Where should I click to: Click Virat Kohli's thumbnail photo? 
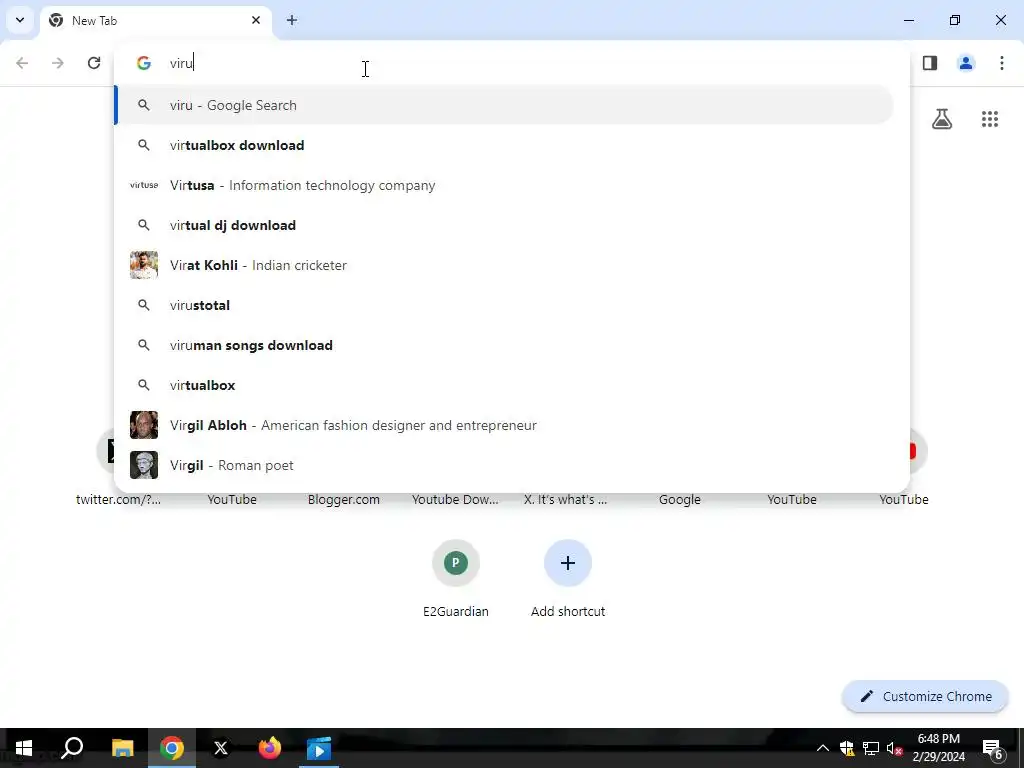[x=144, y=265]
